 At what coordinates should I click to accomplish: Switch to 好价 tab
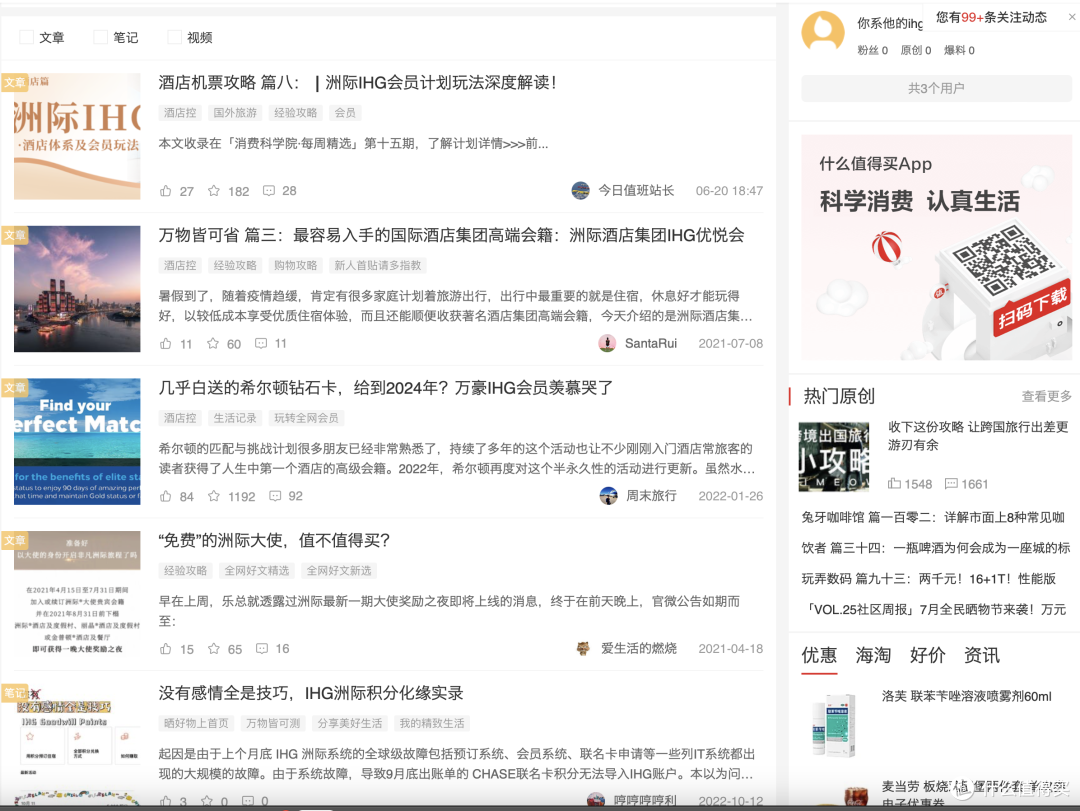(927, 655)
